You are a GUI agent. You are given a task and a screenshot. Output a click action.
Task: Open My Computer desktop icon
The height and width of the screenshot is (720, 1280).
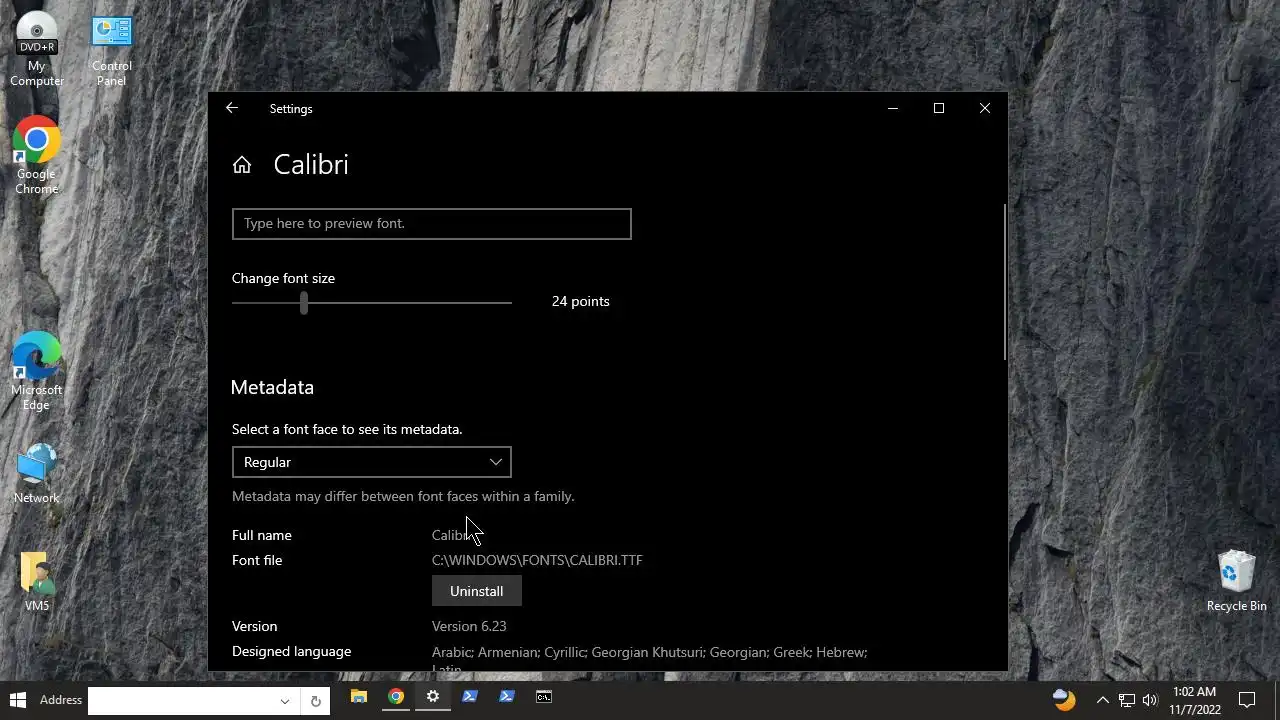click(x=37, y=49)
